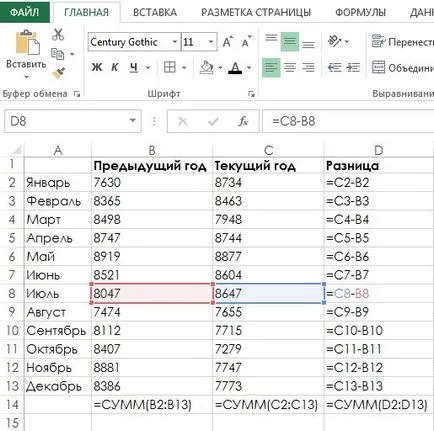Open the ФАЙЛ menu
Image resolution: width=434 pixels, height=431 pixels.
[x=25, y=12]
